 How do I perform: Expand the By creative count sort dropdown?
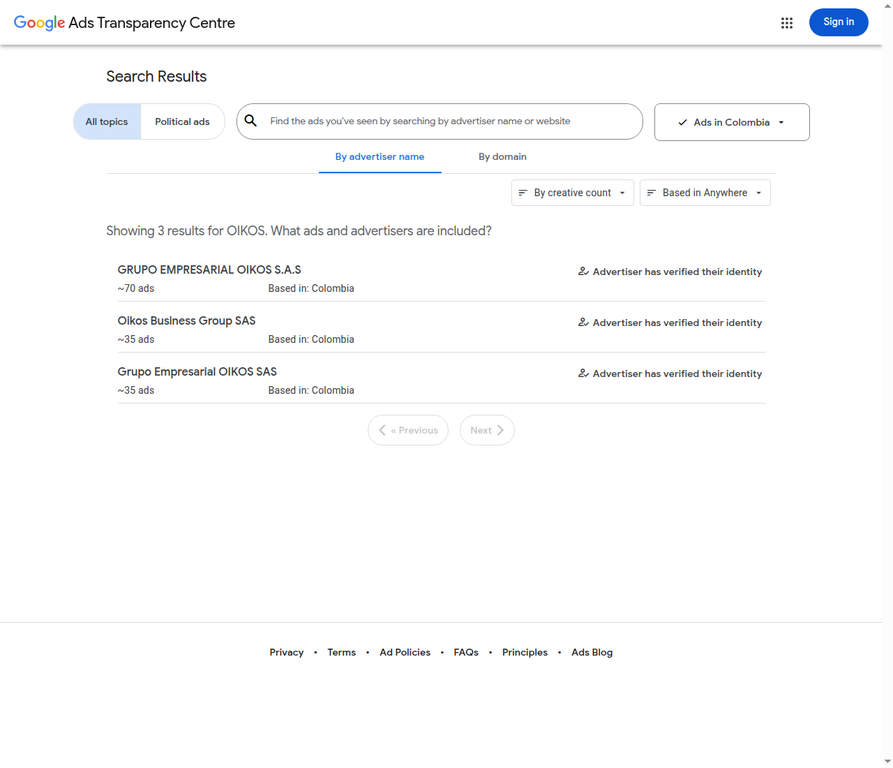(572, 192)
